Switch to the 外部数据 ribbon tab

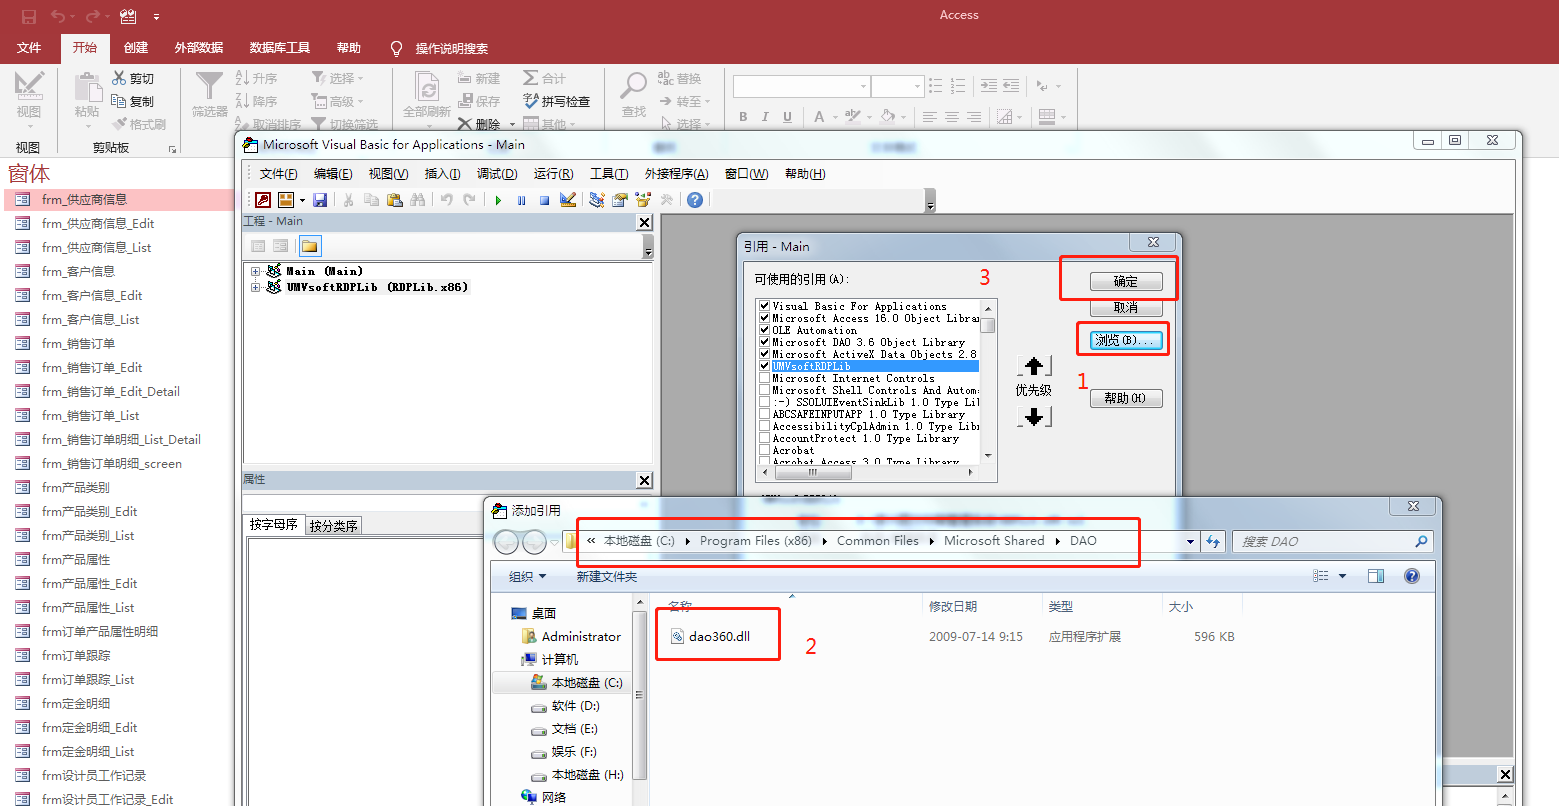(x=199, y=48)
